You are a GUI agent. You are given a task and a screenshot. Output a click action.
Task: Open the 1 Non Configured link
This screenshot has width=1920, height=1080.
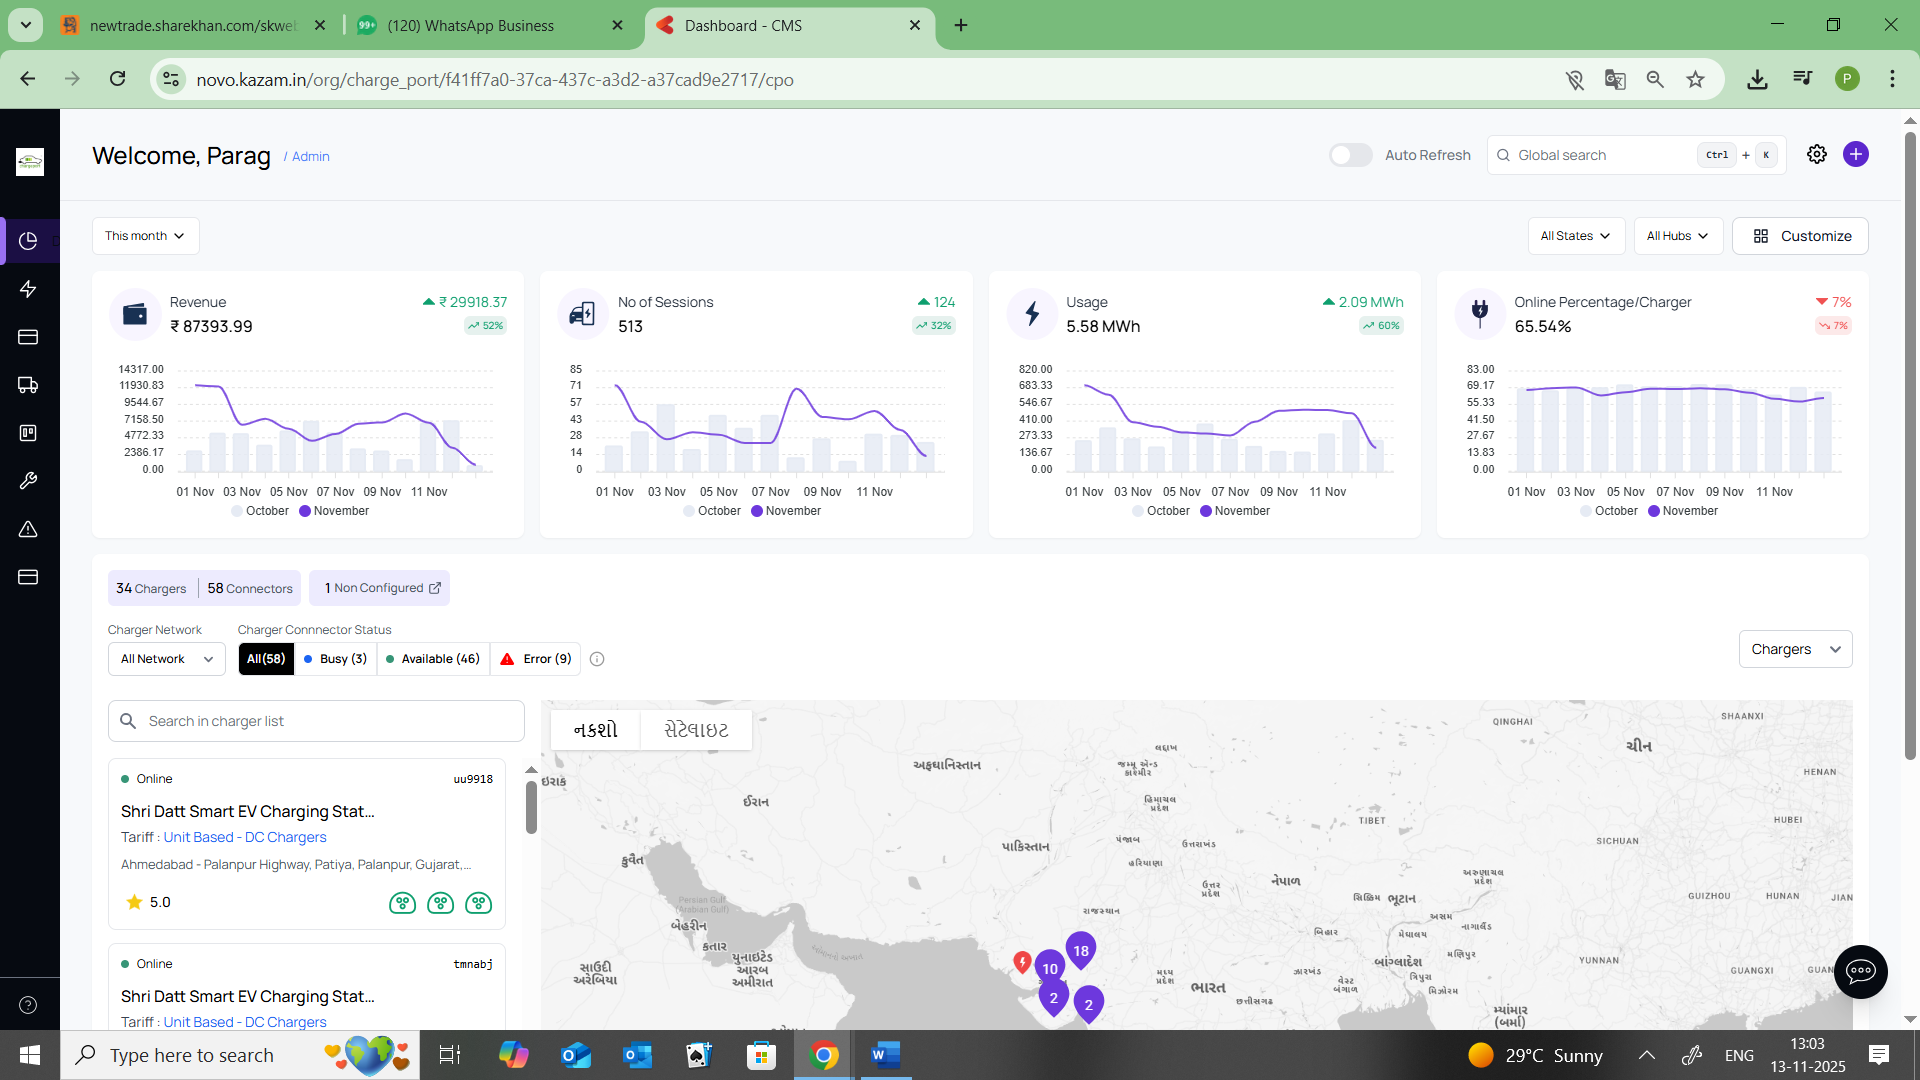pos(380,588)
